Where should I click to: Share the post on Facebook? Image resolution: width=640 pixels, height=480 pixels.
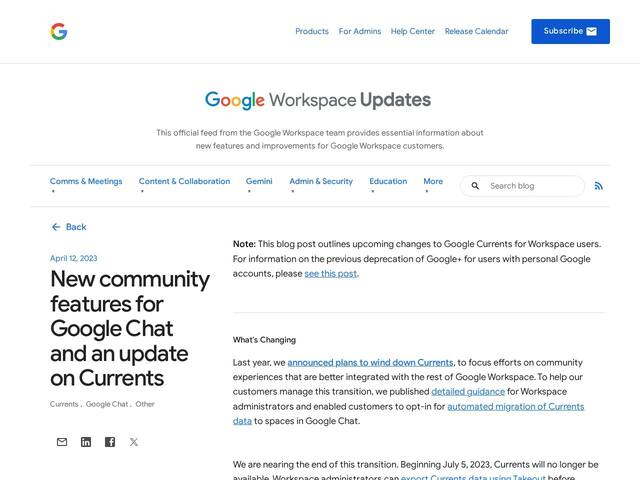[x=110, y=442]
